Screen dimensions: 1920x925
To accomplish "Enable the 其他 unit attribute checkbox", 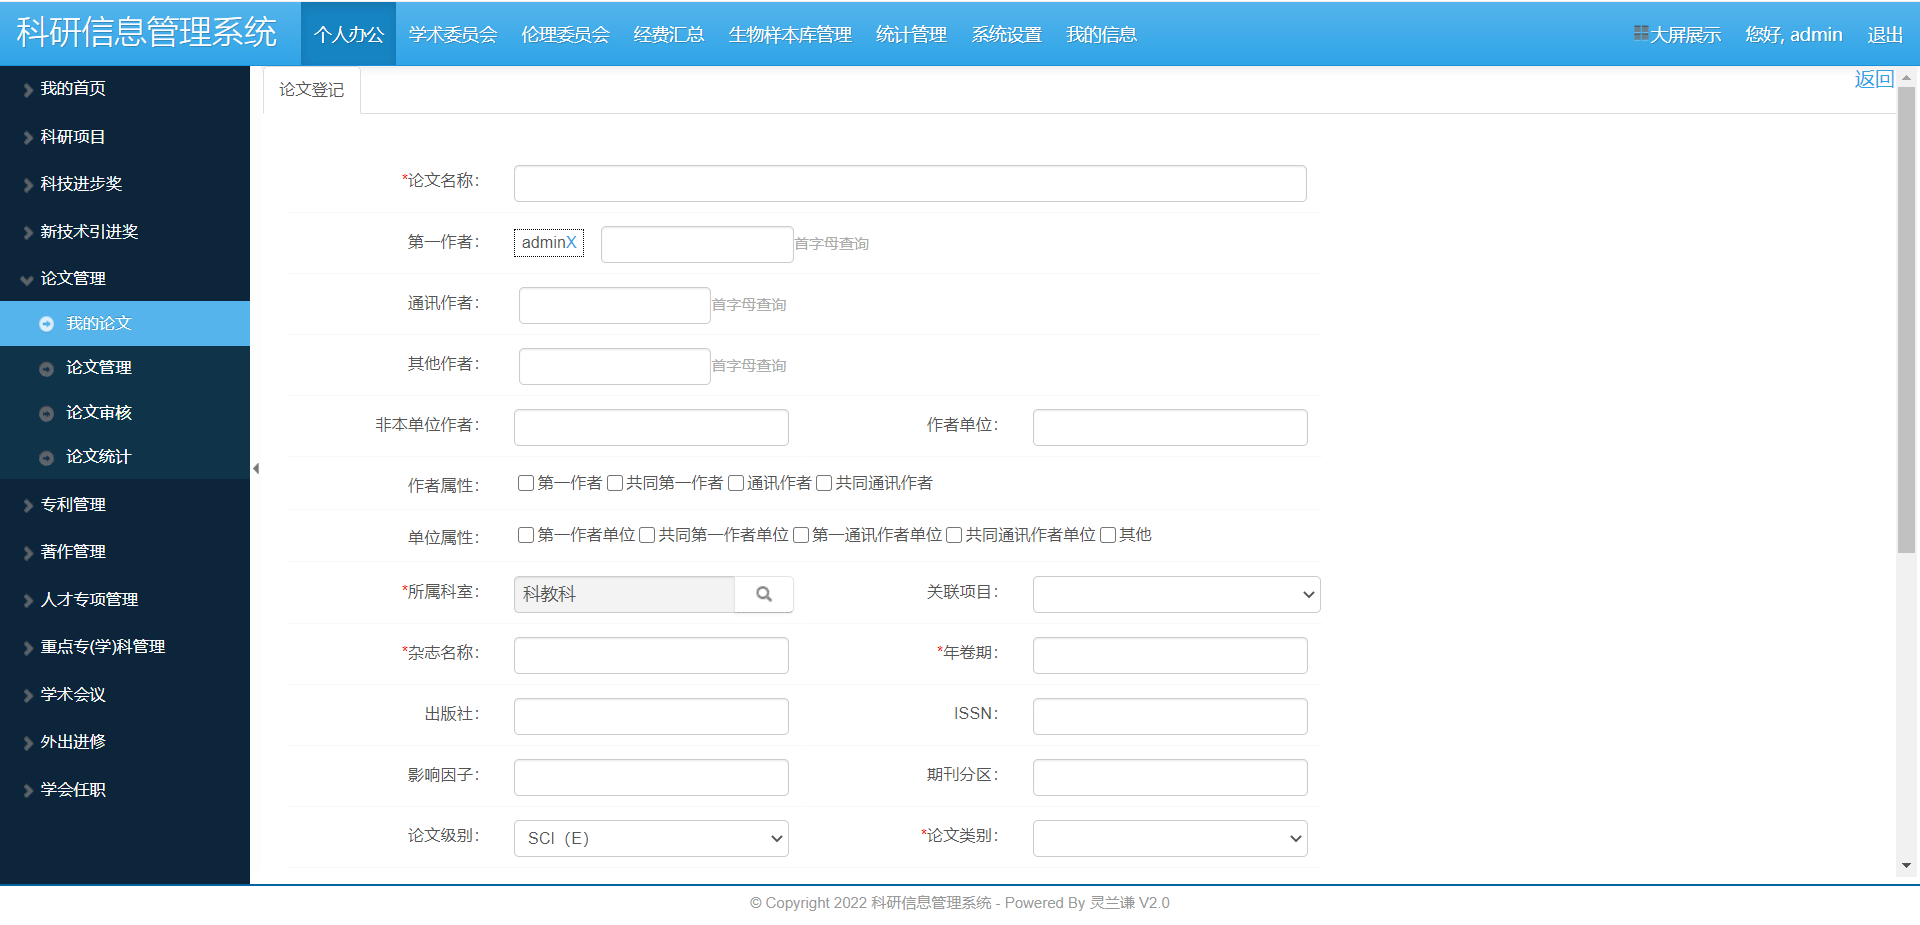I will pyautogui.click(x=1108, y=535).
